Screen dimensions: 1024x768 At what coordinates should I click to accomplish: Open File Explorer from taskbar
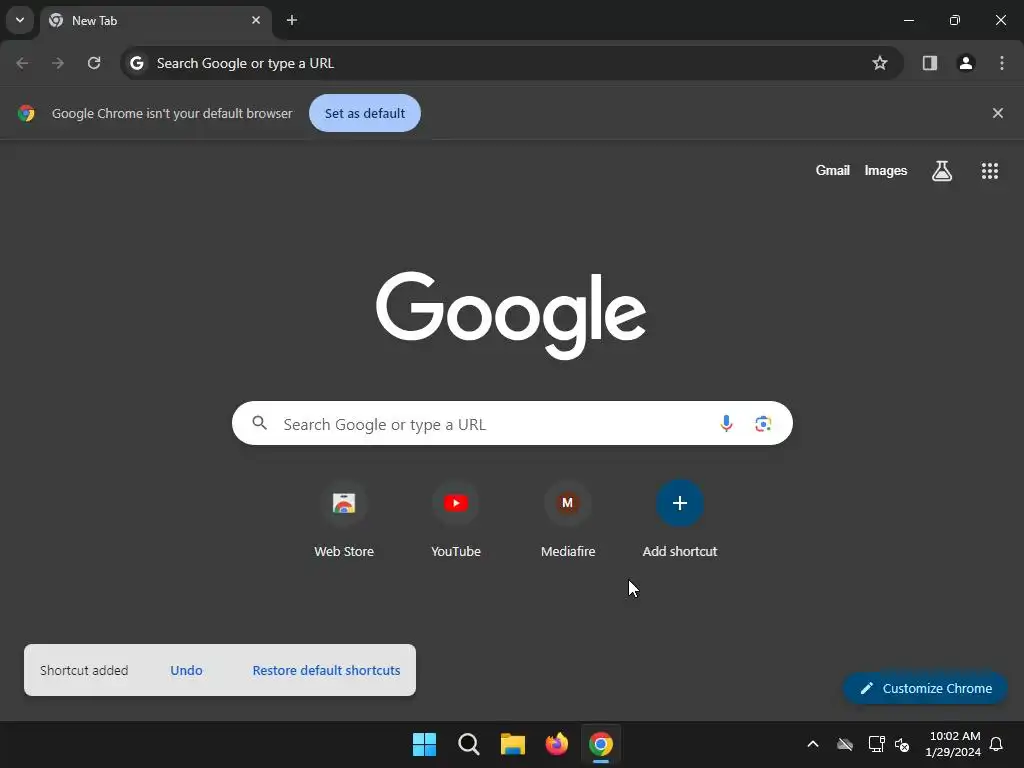pos(513,744)
